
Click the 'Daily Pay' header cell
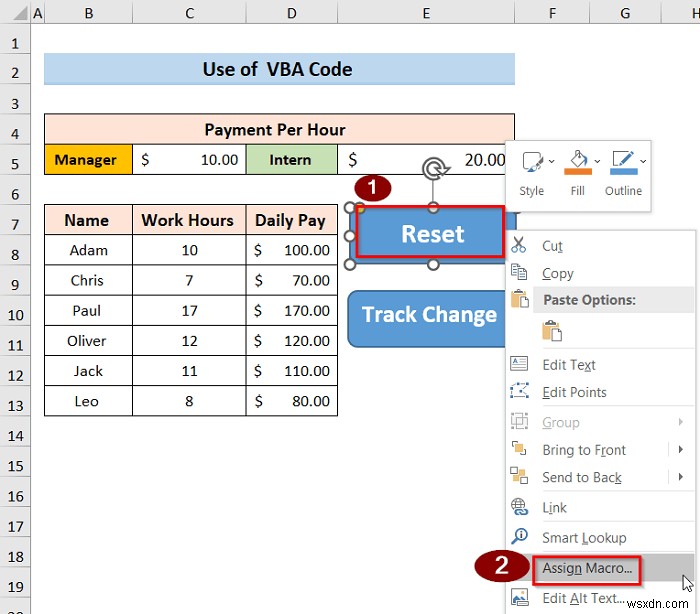tap(292, 220)
